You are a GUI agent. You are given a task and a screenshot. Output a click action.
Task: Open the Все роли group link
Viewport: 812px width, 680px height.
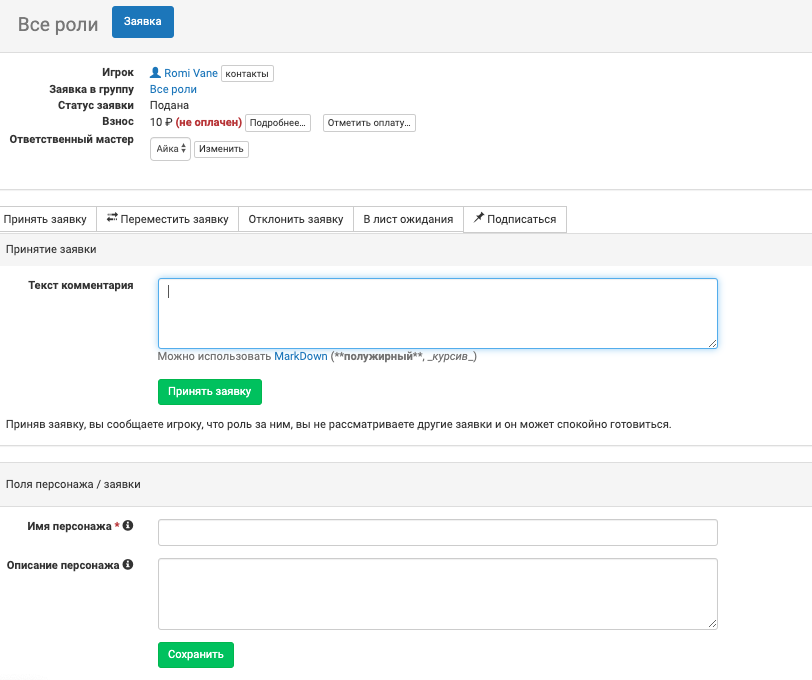point(173,89)
